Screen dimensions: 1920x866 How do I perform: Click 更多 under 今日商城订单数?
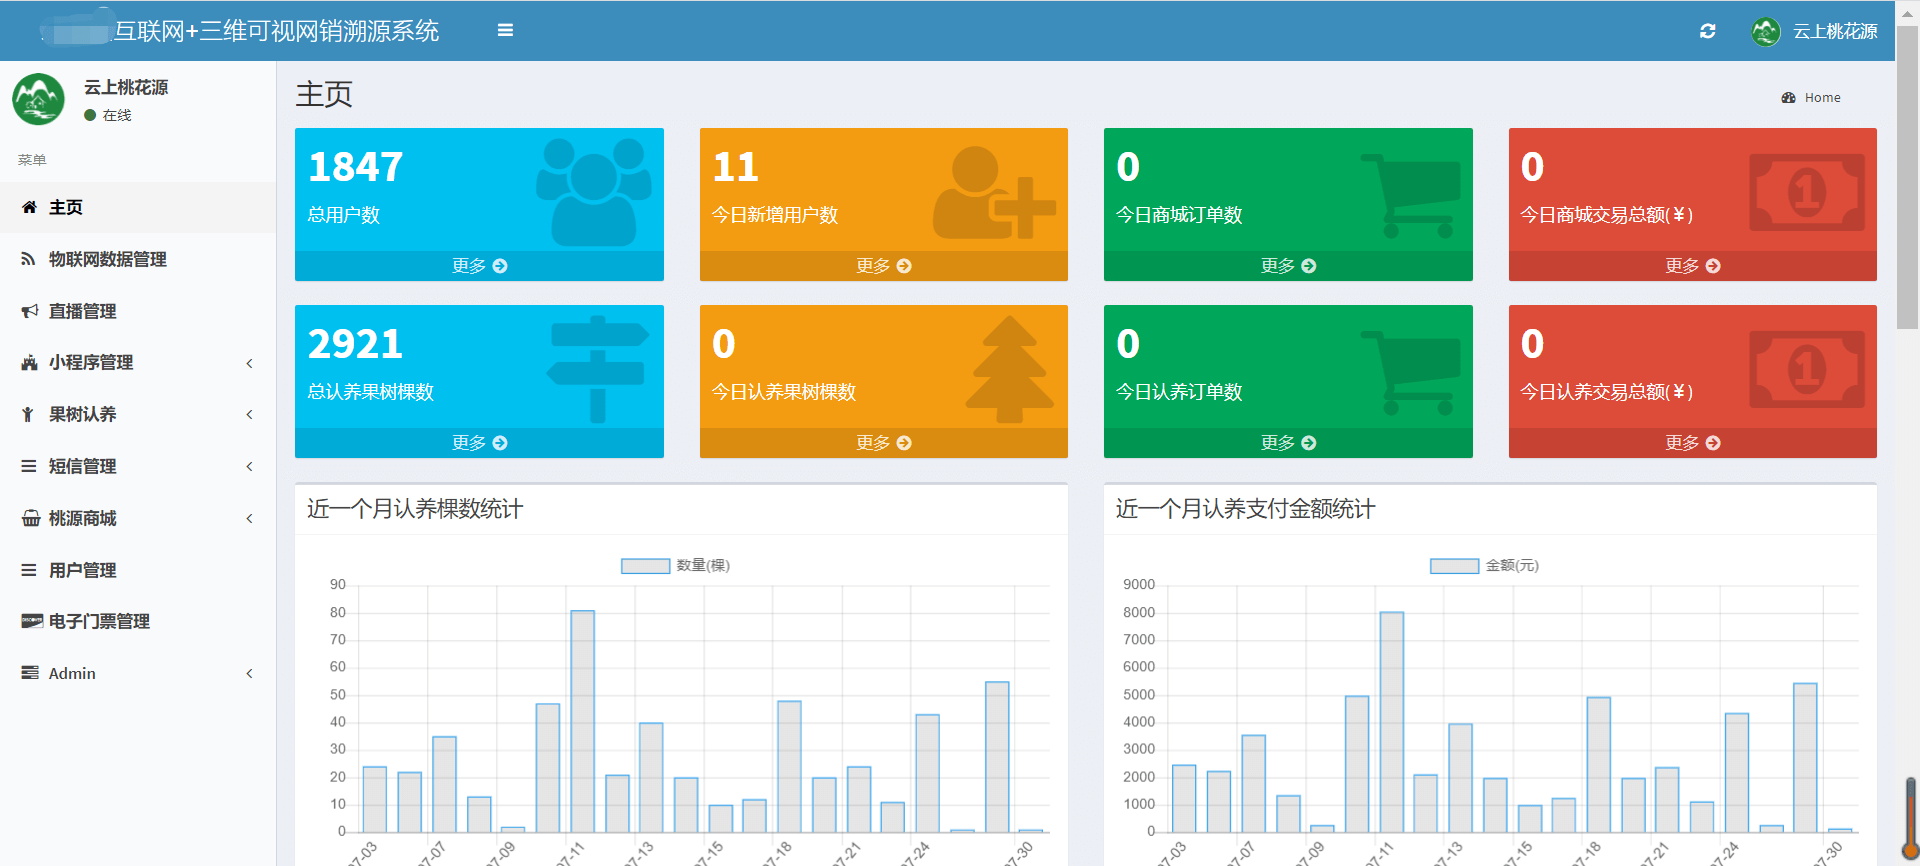(1288, 266)
